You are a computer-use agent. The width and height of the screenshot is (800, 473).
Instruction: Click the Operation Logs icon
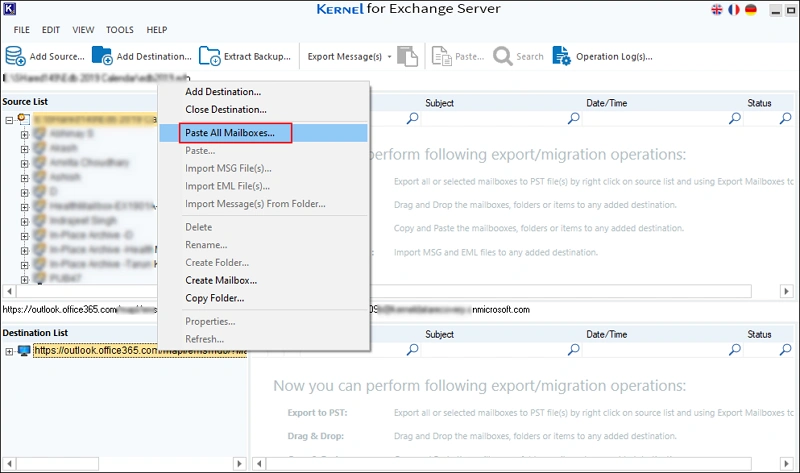(562, 56)
